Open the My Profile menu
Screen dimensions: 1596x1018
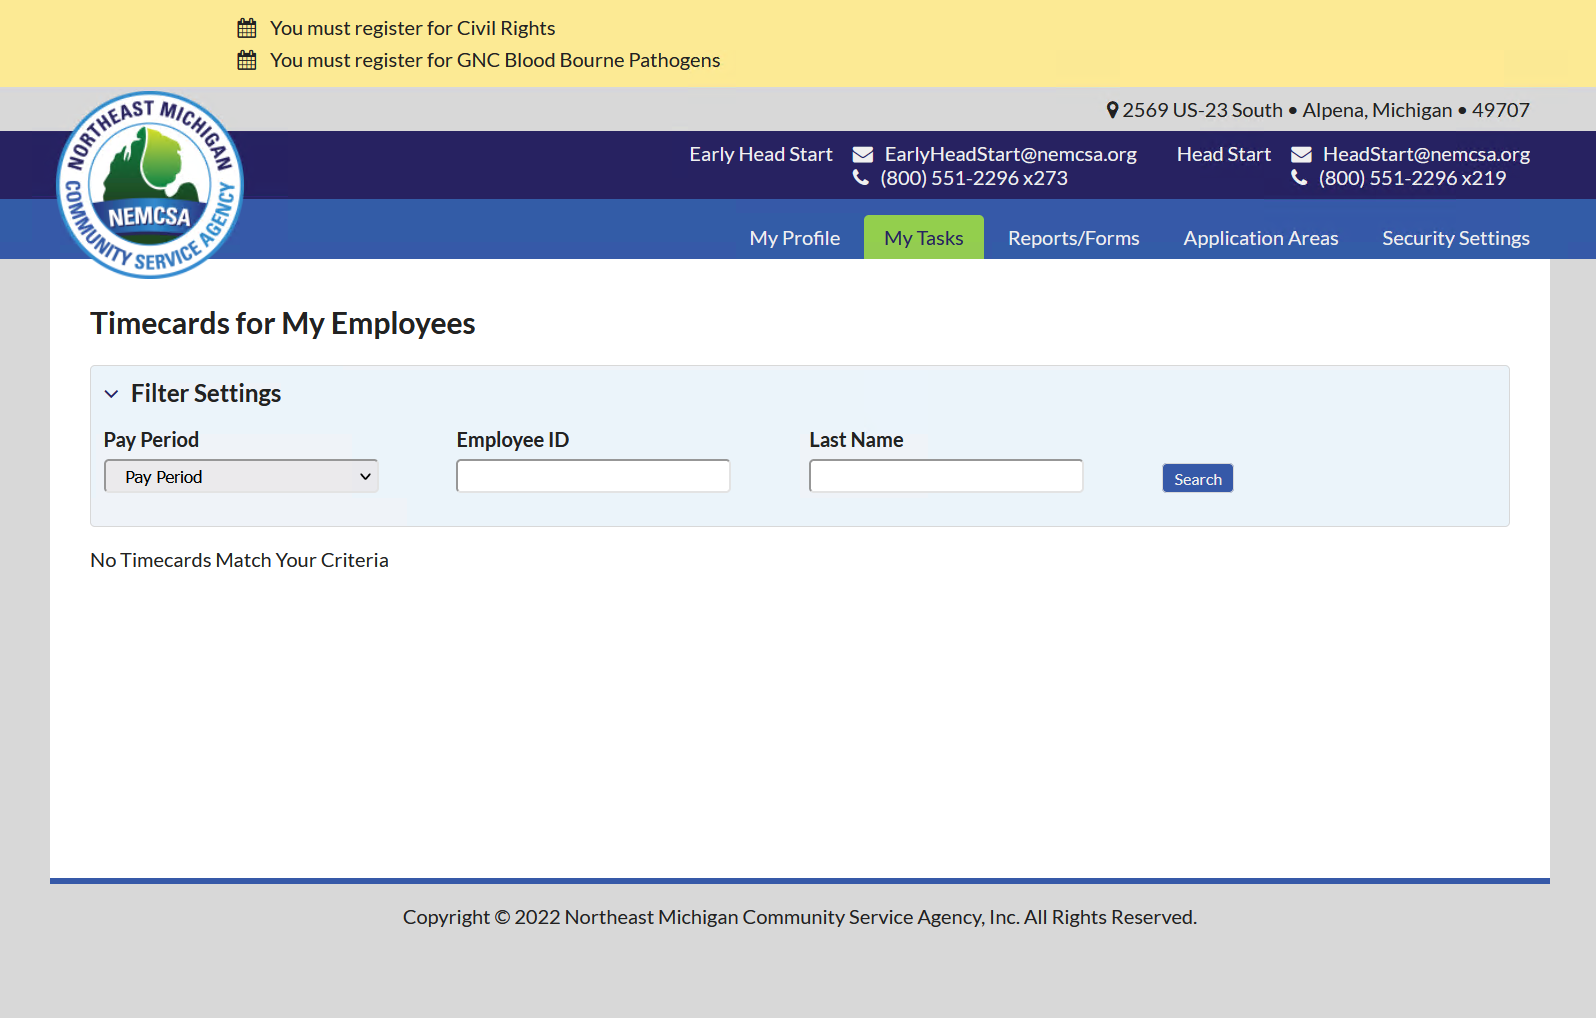click(795, 238)
